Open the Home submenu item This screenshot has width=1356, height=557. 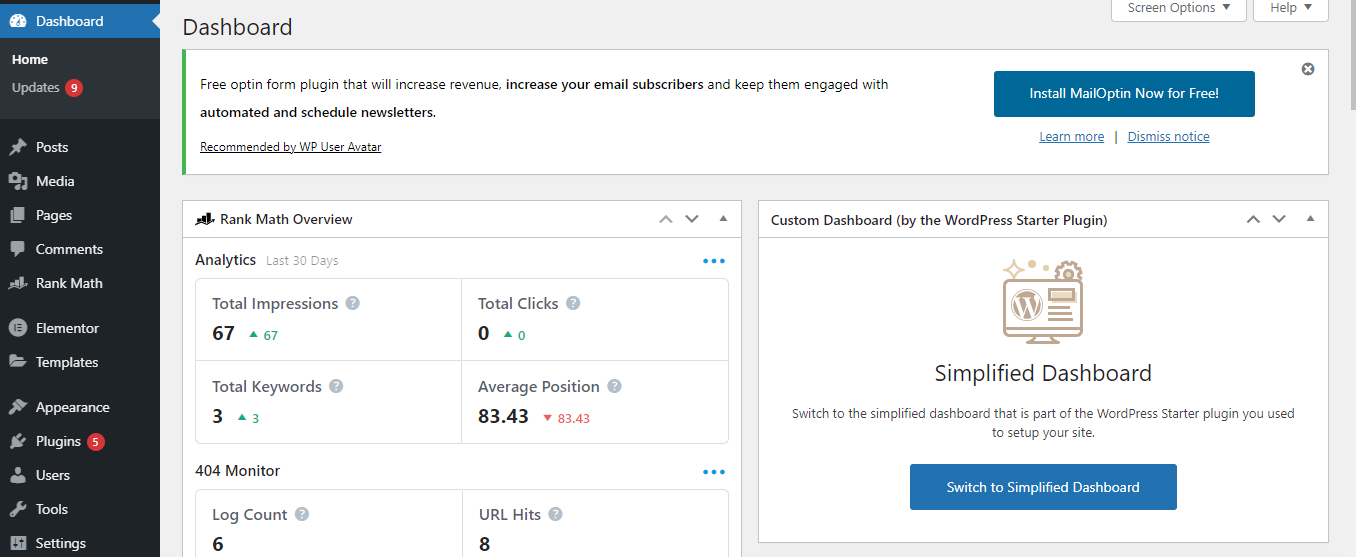click(x=30, y=60)
